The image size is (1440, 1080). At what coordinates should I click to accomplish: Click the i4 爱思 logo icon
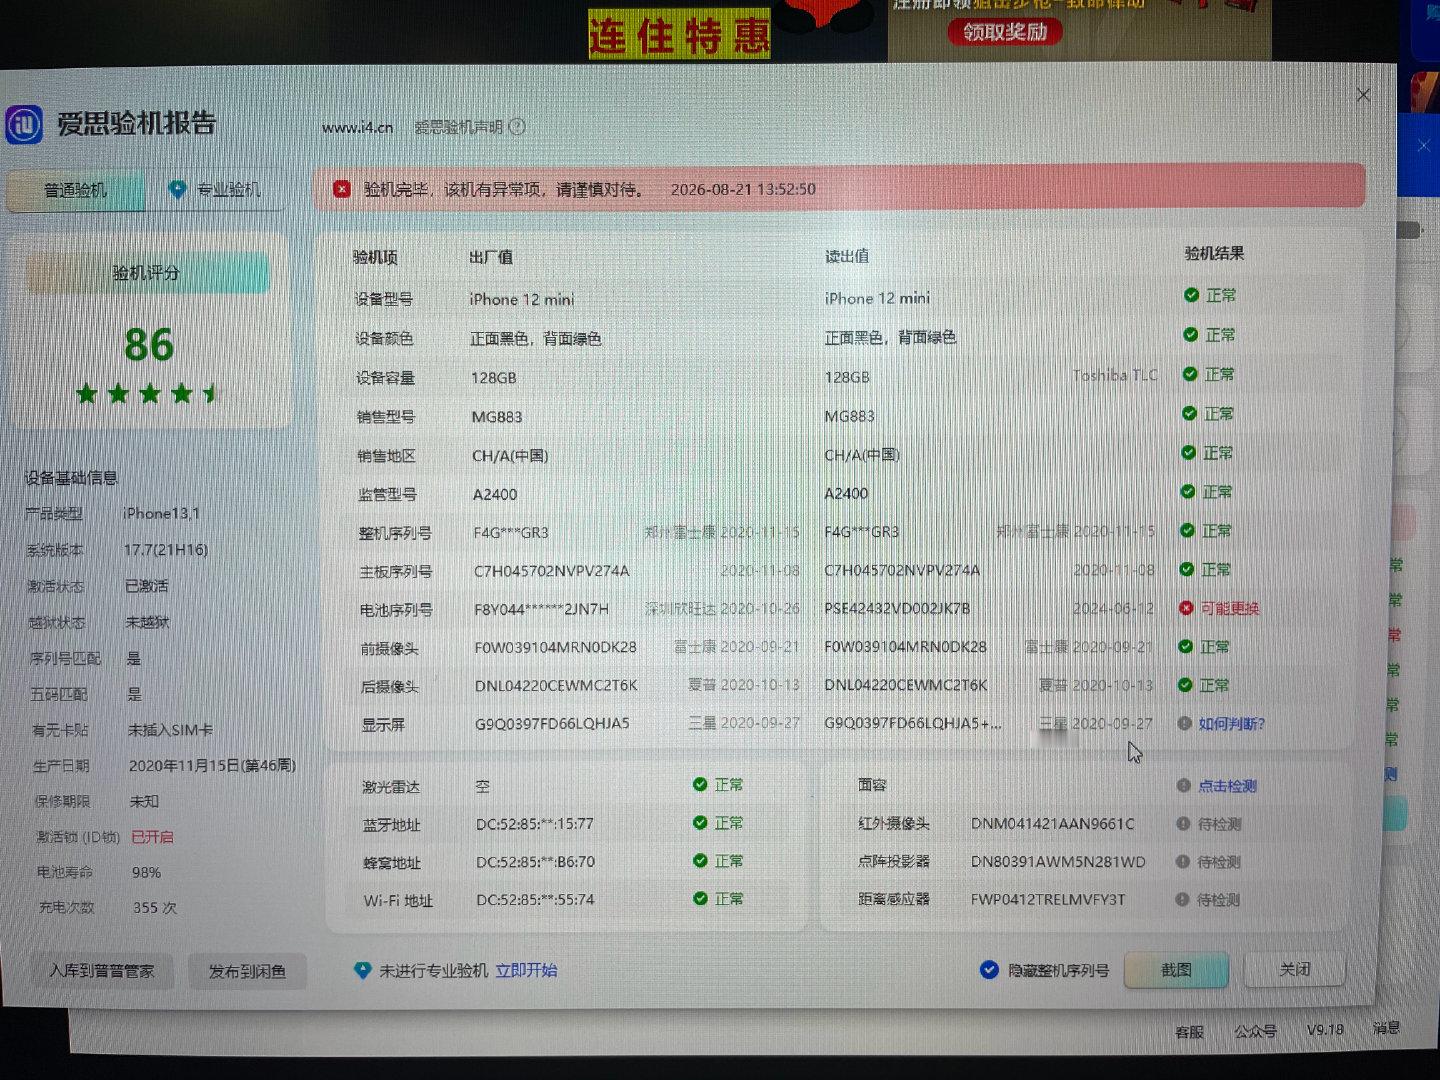point(24,125)
